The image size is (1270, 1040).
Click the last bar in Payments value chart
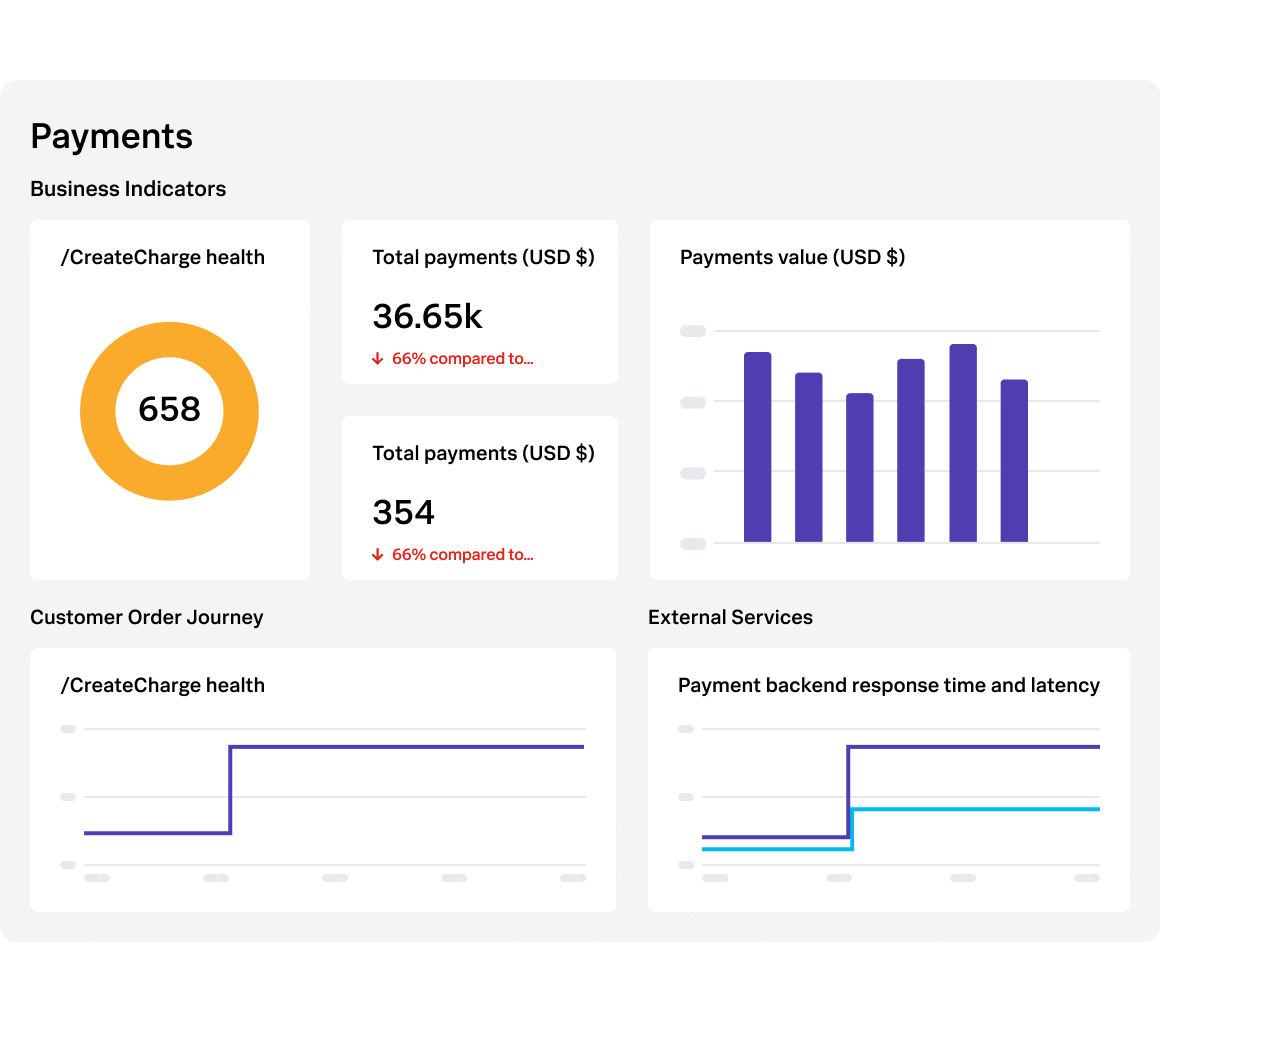(1014, 461)
